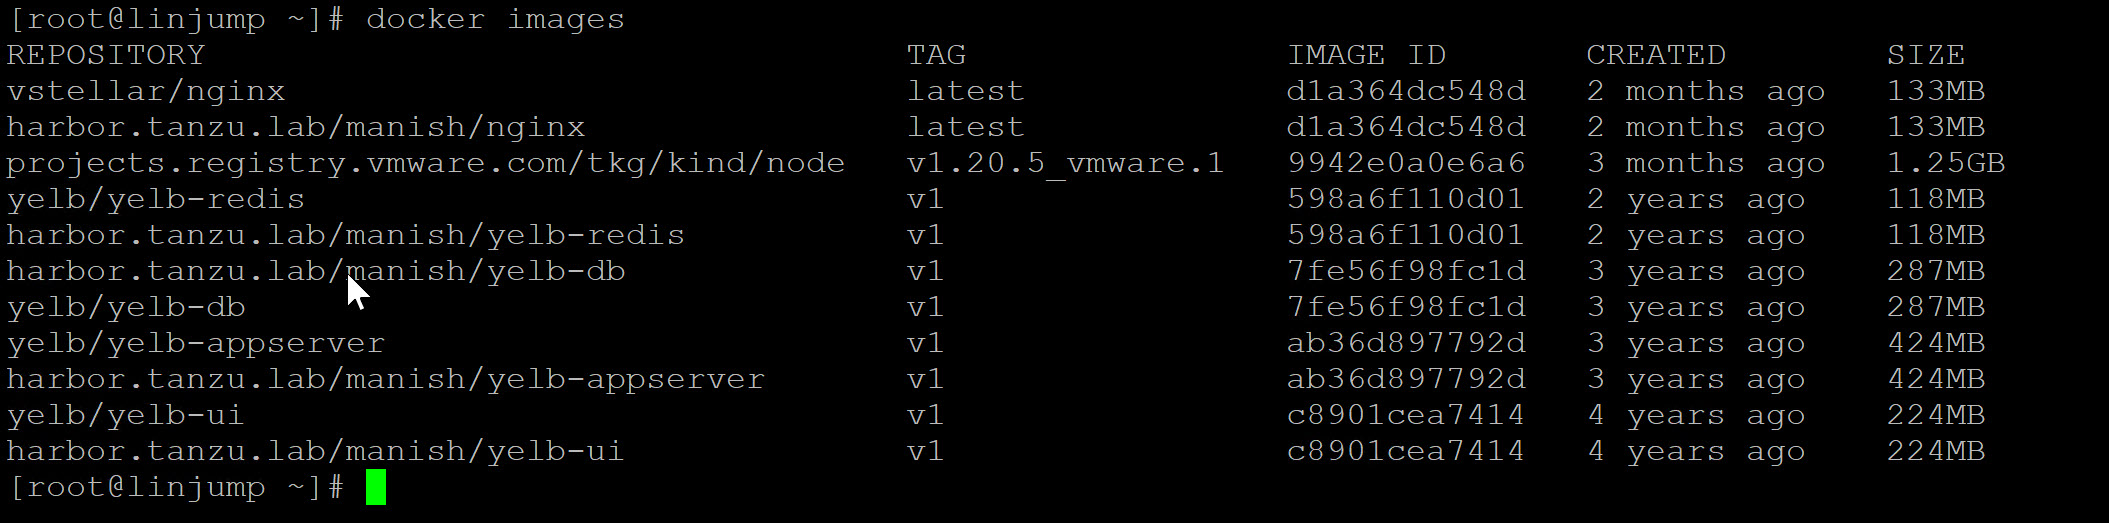
Task: Click the green terminal cursor block
Action: (375, 487)
